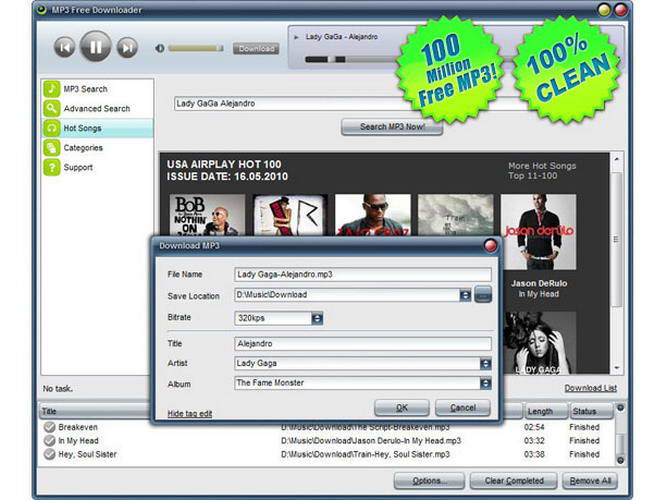Pause the current song
Image resolution: width=666 pixels, height=500 pixels.
(x=96, y=46)
